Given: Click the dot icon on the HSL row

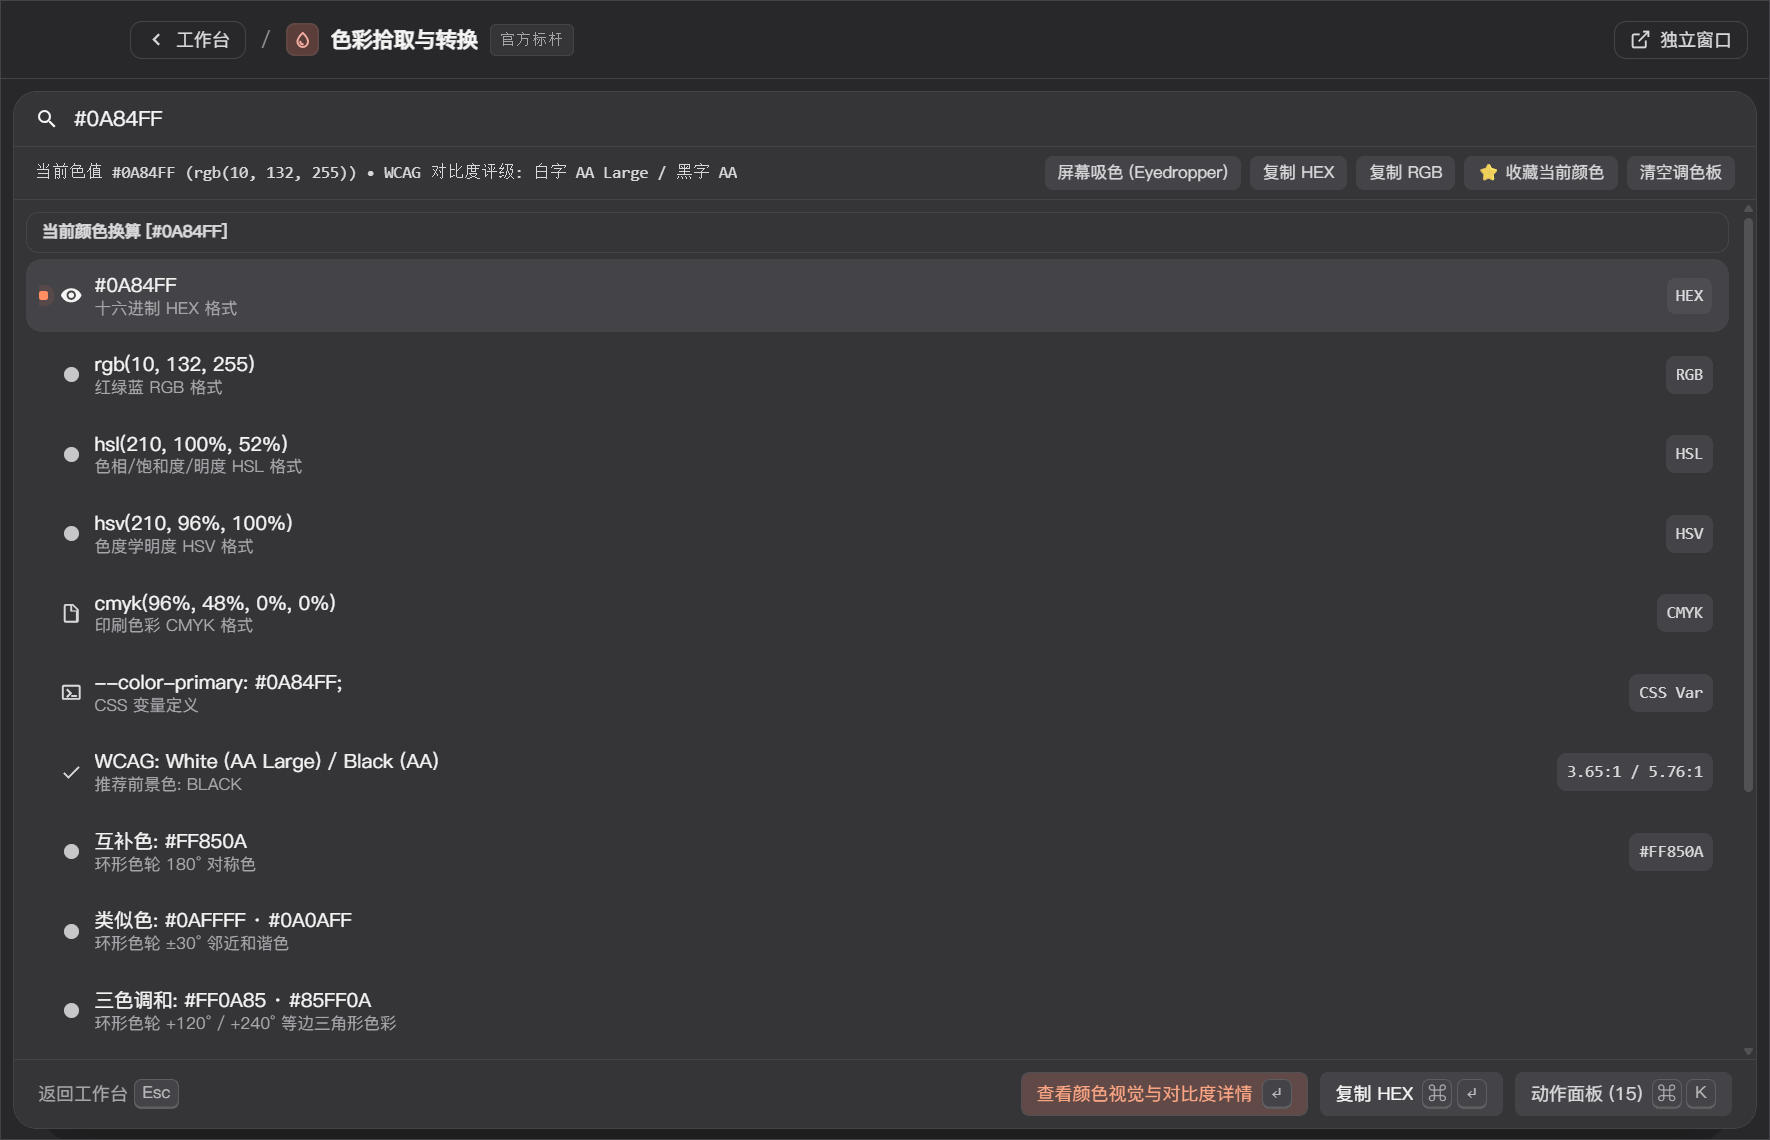Looking at the screenshot, I should pyautogui.click(x=71, y=454).
